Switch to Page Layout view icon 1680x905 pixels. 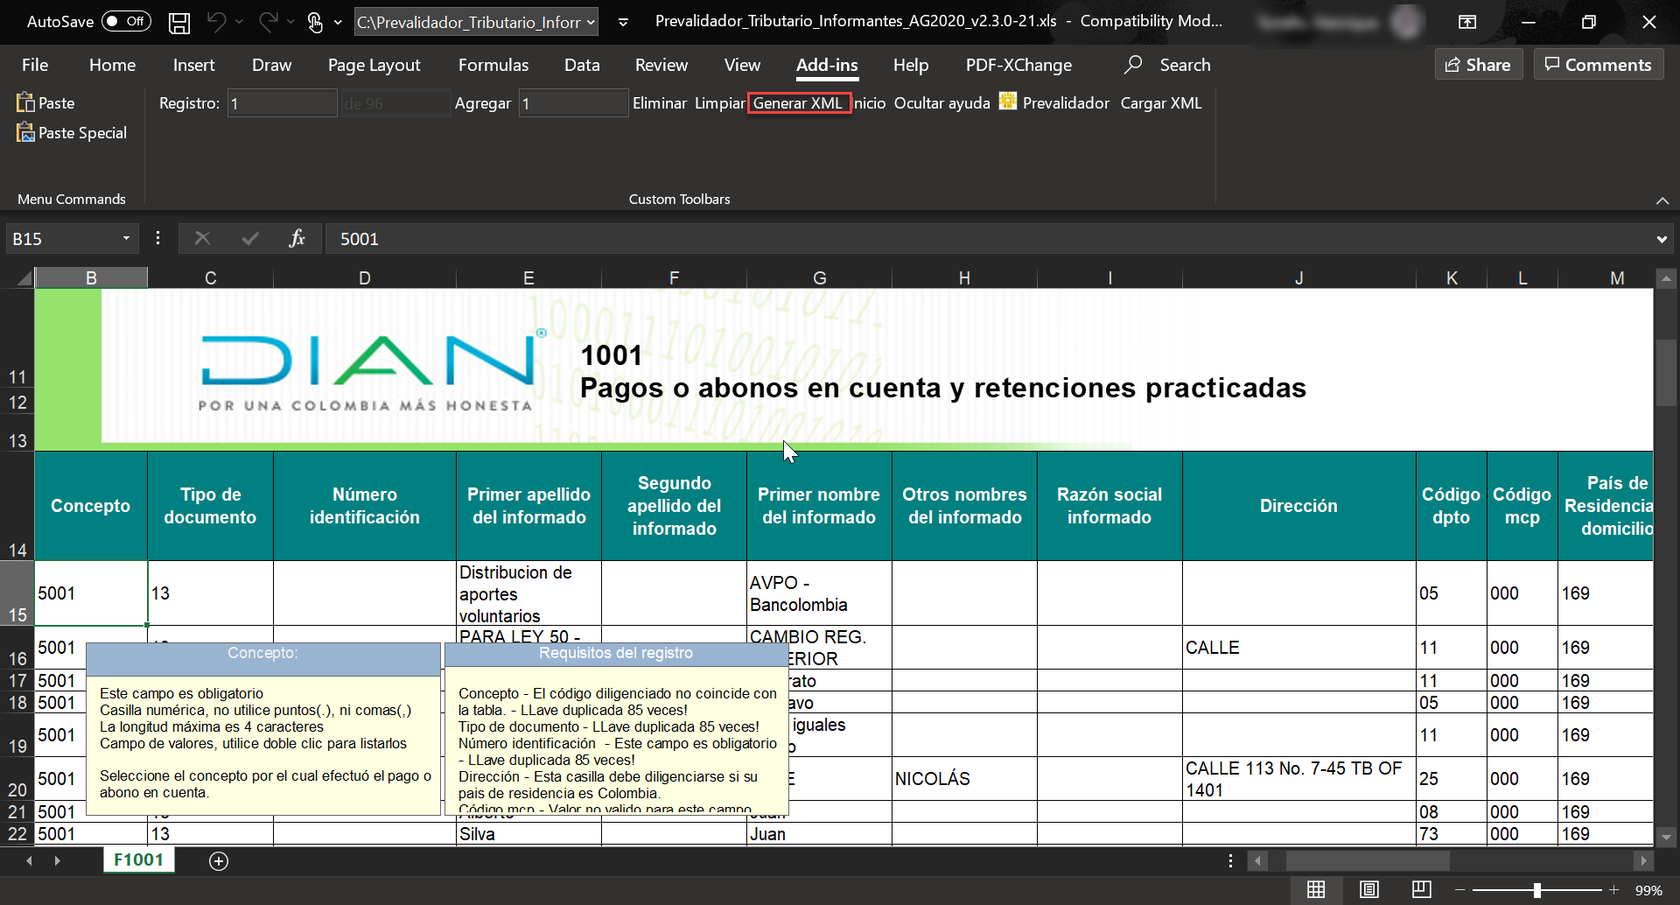click(x=1369, y=889)
